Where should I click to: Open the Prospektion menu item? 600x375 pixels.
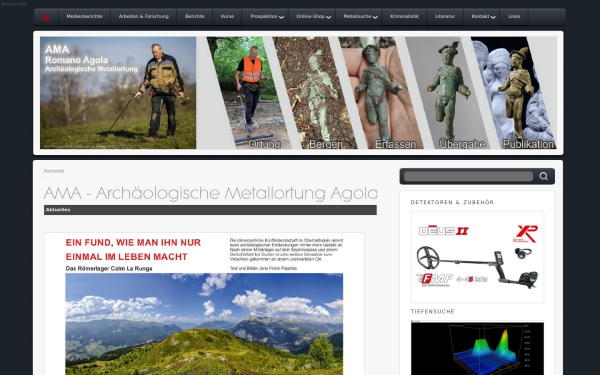pyautogui.click(x=264, y=16)
